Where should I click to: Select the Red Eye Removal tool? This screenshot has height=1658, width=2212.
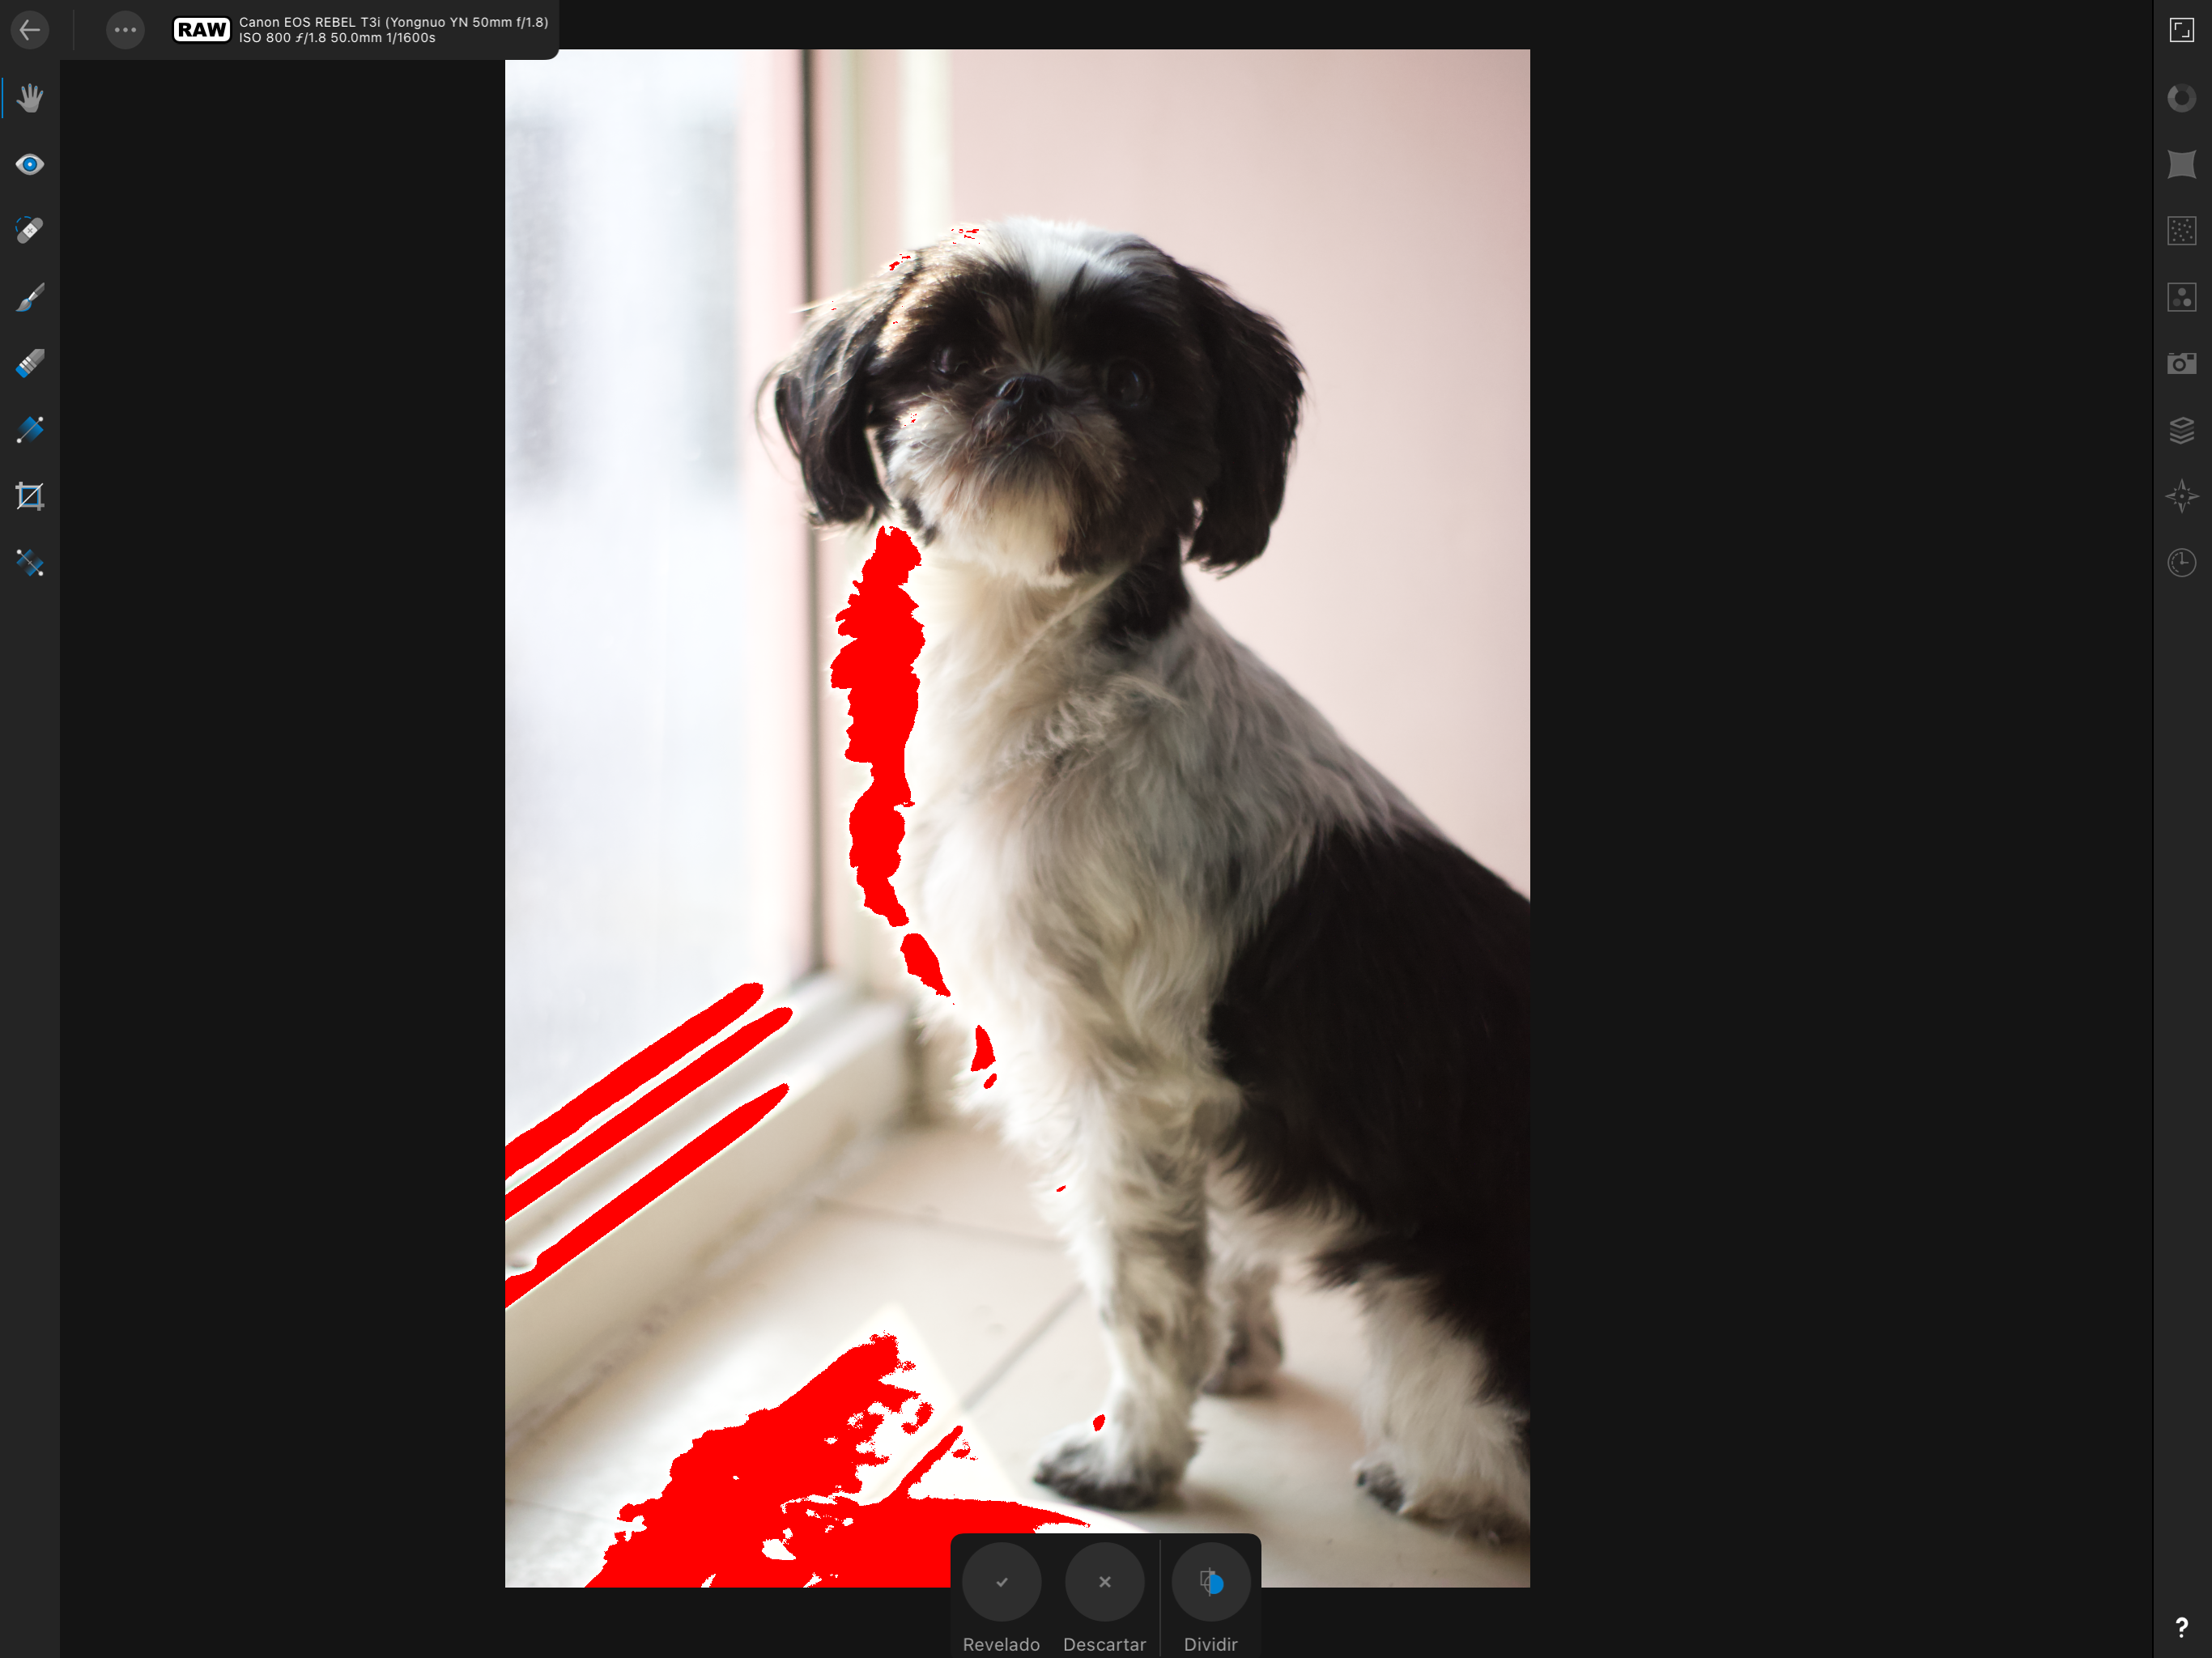[30, 164]
